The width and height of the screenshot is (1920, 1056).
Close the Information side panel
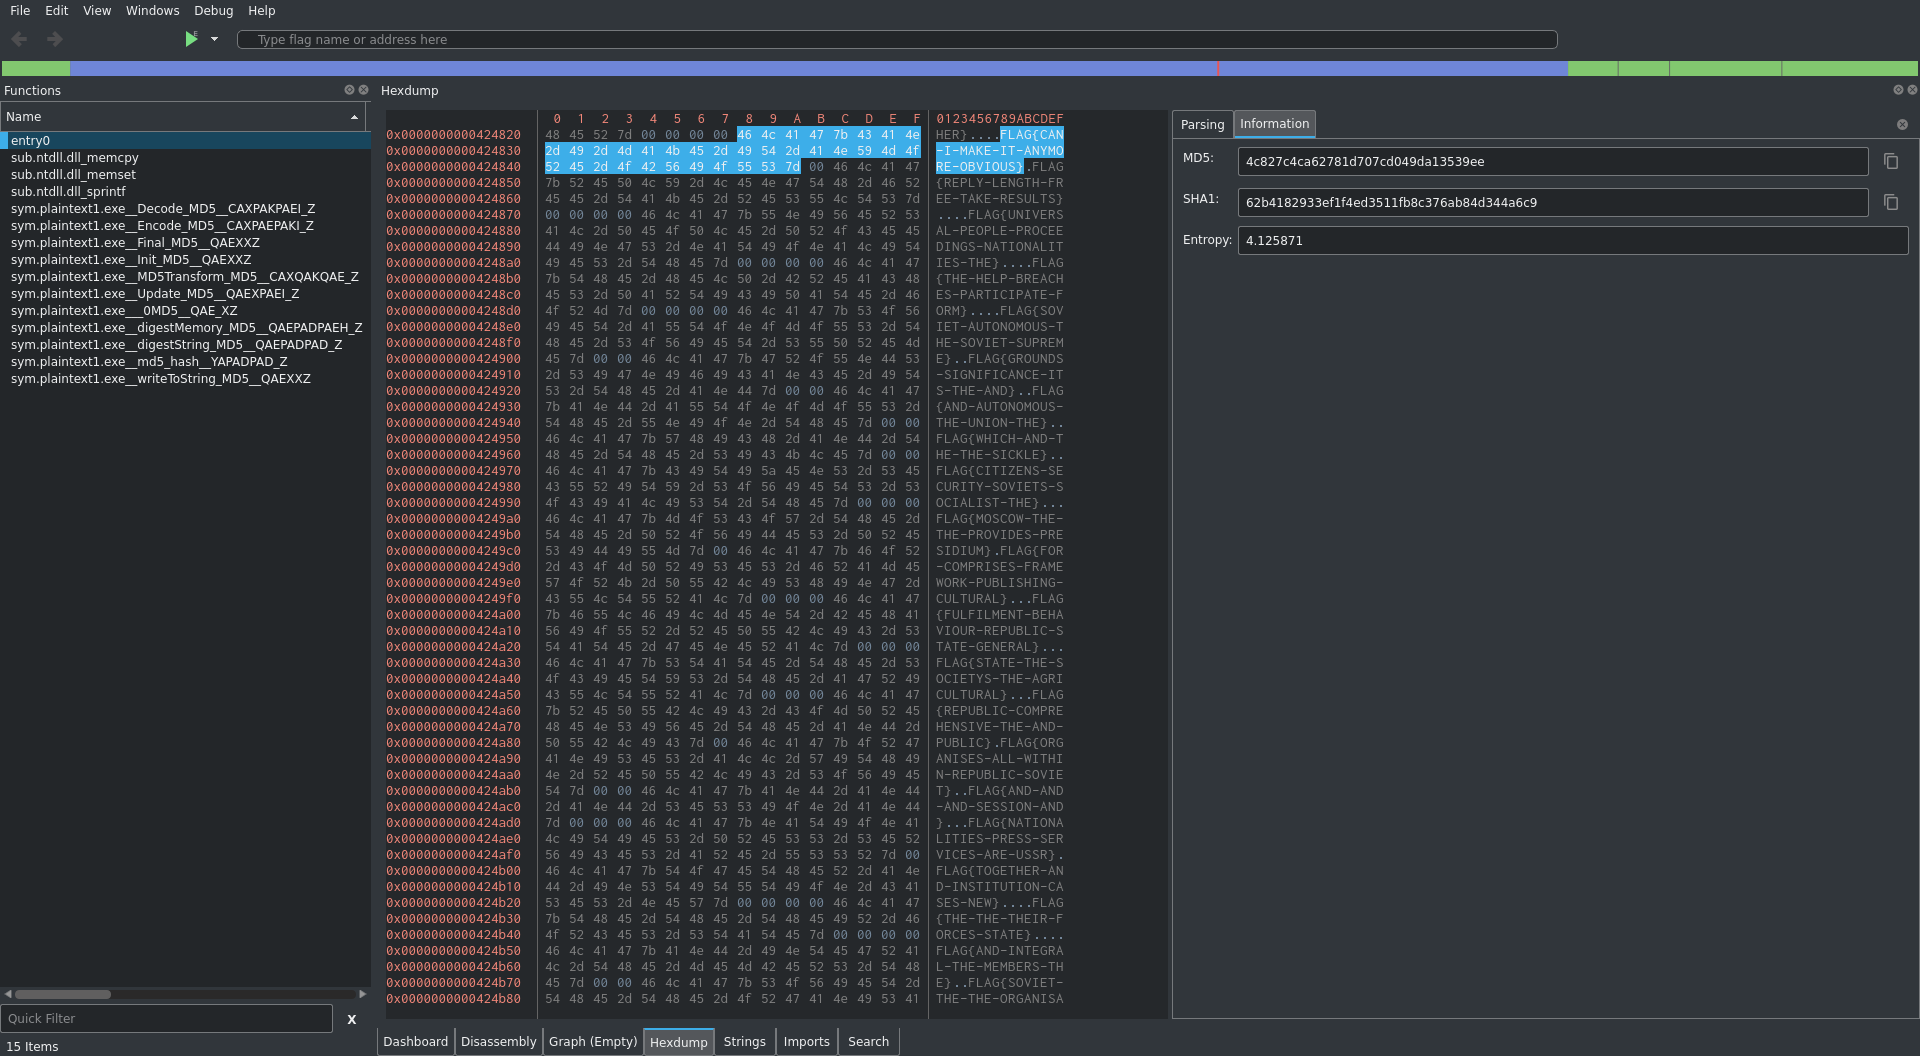tap(1902, 125)
